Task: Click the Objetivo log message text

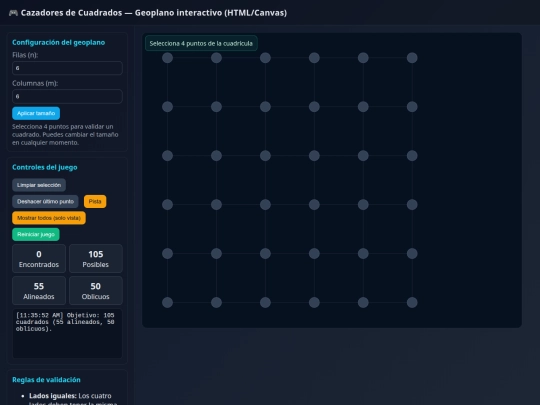Action: (x=65, y=322)
